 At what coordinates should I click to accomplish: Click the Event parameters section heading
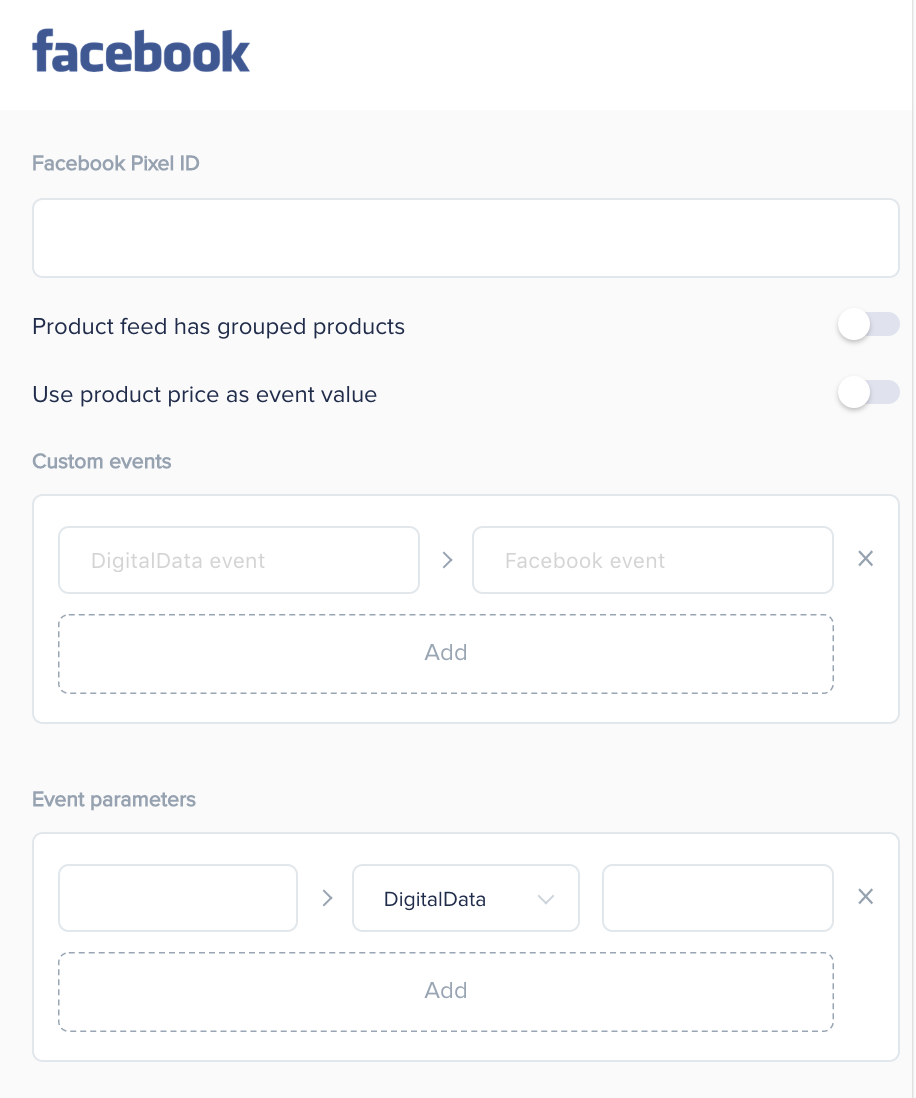[x=114, y=800]
